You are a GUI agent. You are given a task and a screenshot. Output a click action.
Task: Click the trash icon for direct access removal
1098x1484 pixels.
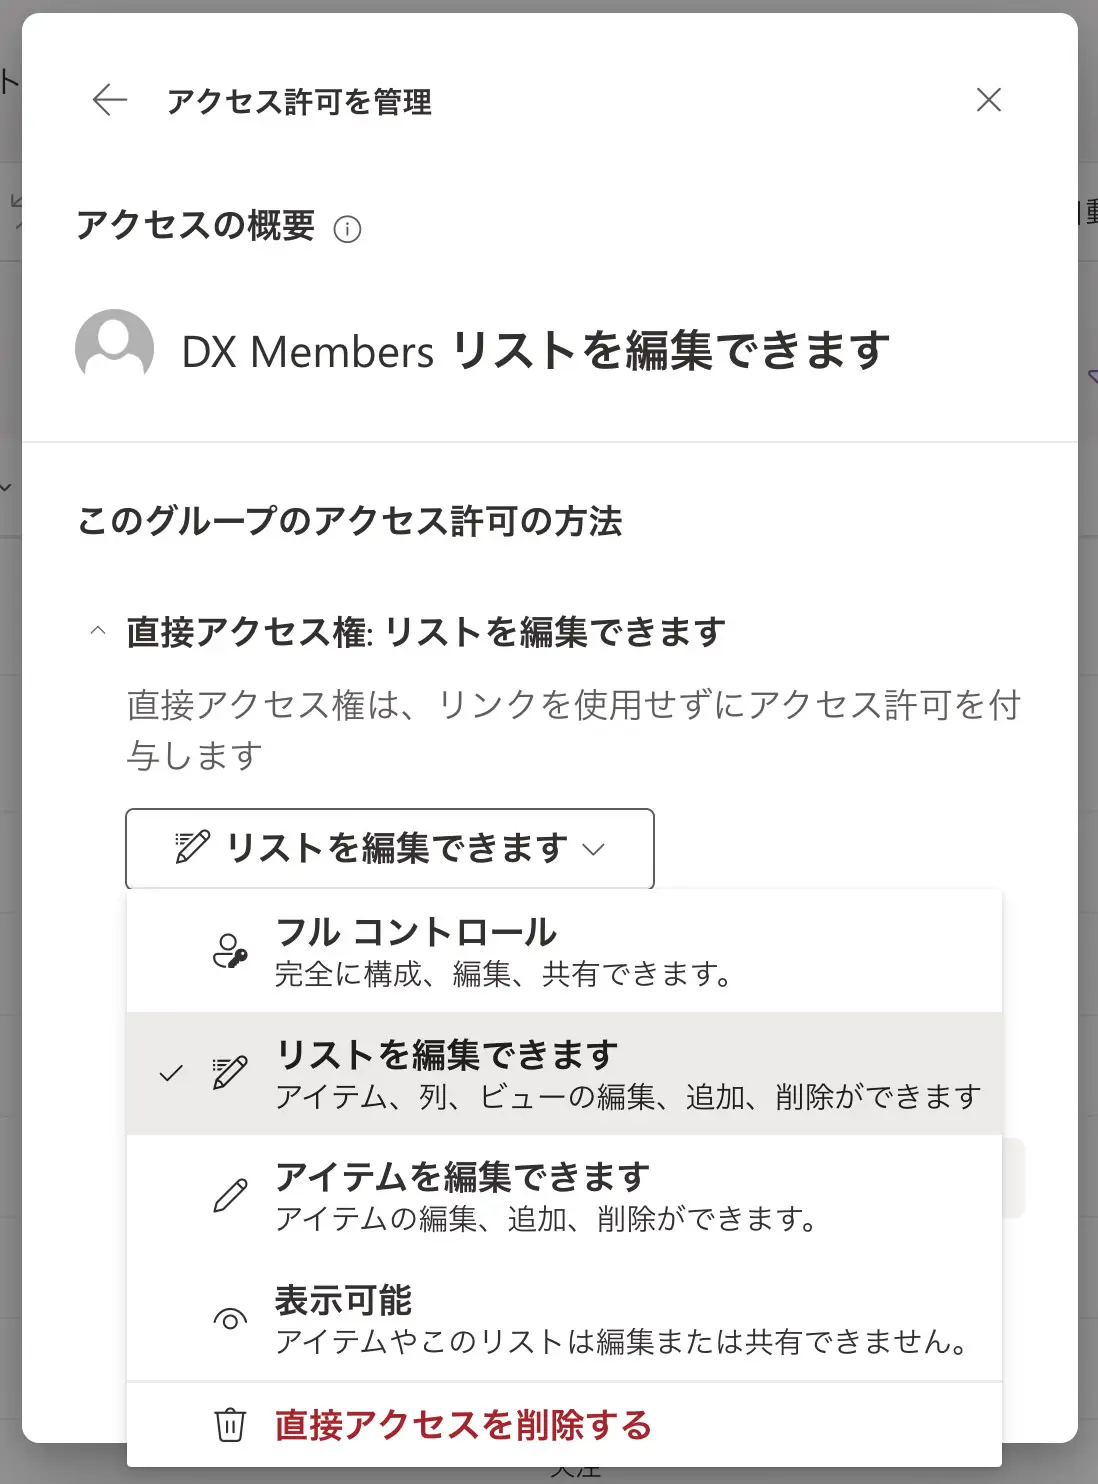click(x=230, y=1425)
